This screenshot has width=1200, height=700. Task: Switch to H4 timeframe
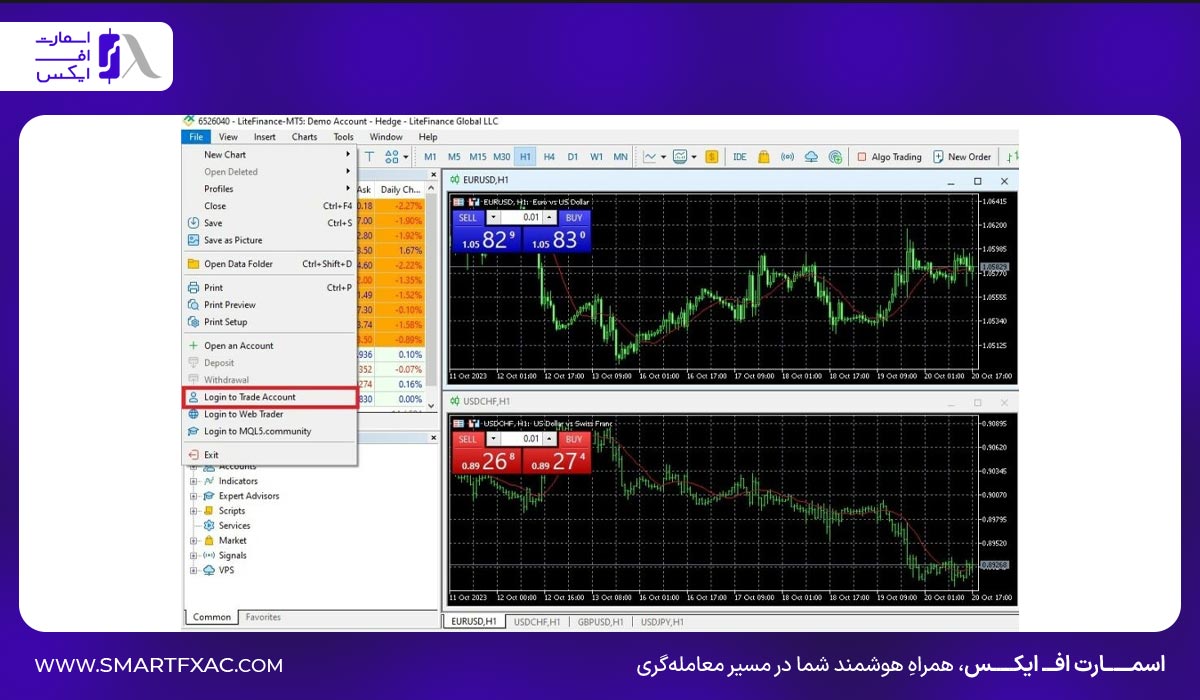549,157
